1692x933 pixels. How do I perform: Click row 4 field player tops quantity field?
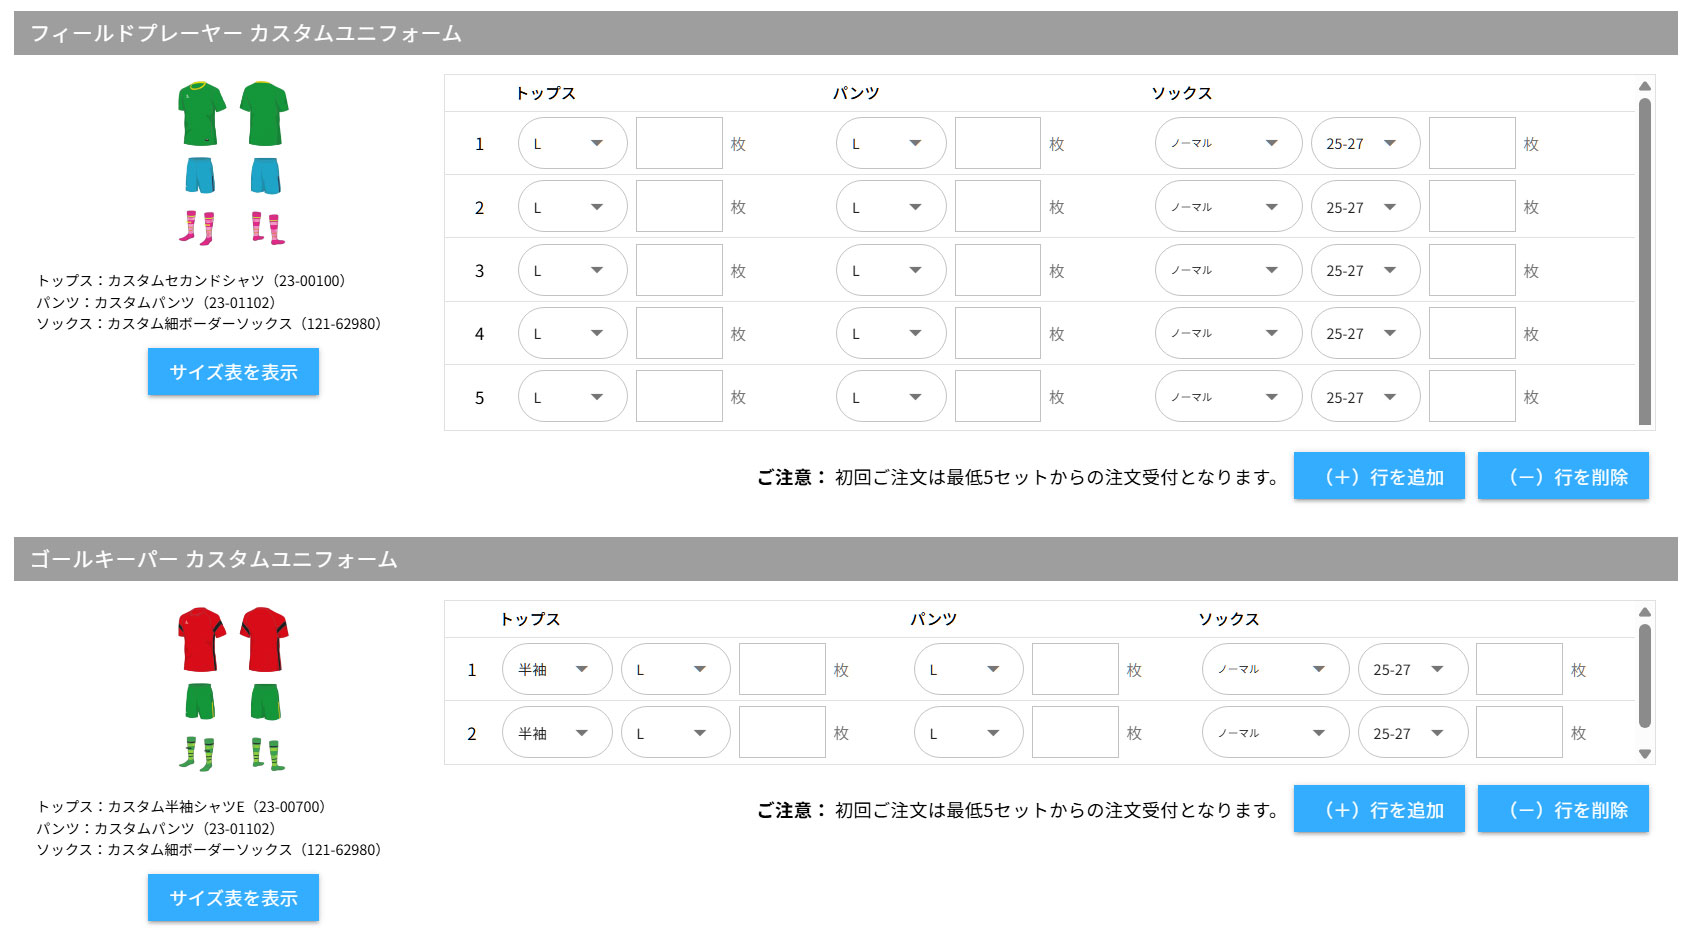[x=679, y=334]
